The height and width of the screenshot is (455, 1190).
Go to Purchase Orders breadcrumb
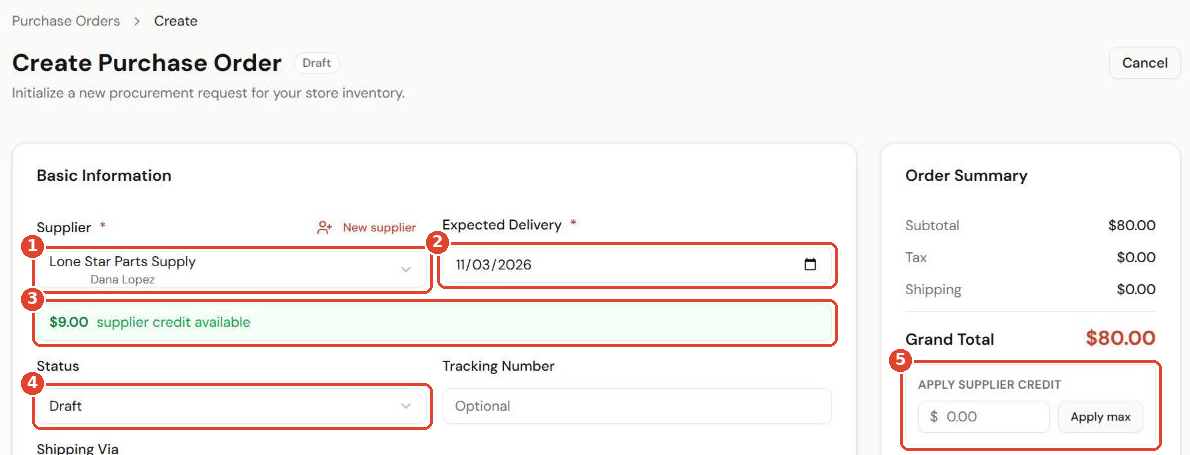[66, 21]
